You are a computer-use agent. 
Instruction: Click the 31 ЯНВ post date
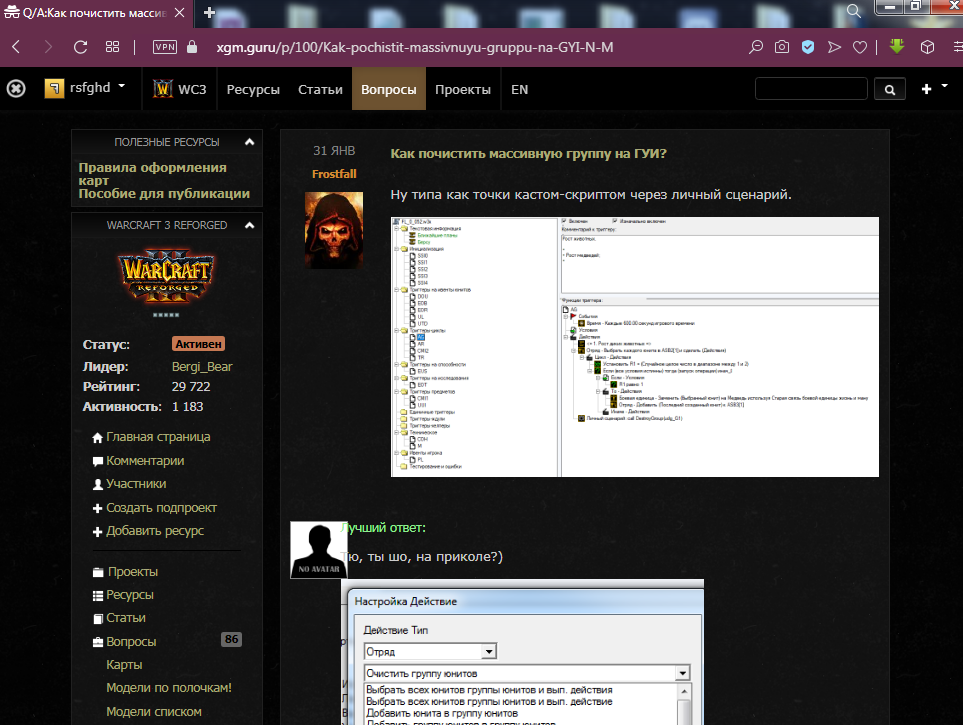334,151
